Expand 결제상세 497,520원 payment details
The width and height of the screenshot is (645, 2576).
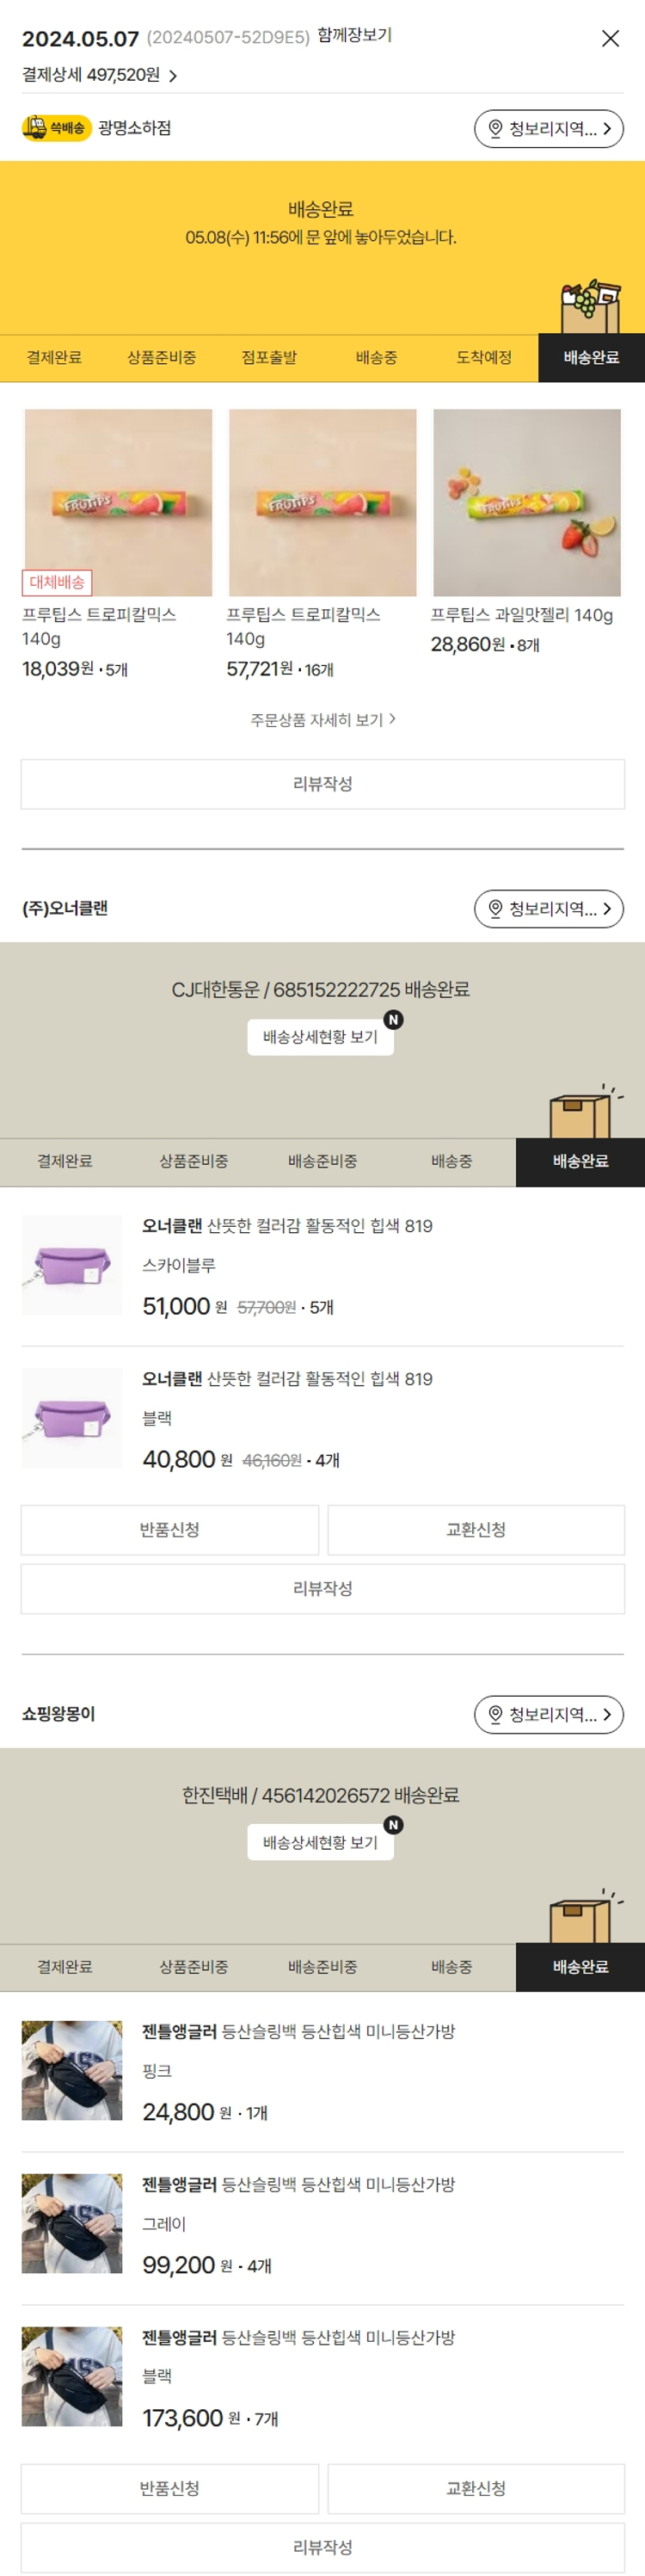point(100,75)
